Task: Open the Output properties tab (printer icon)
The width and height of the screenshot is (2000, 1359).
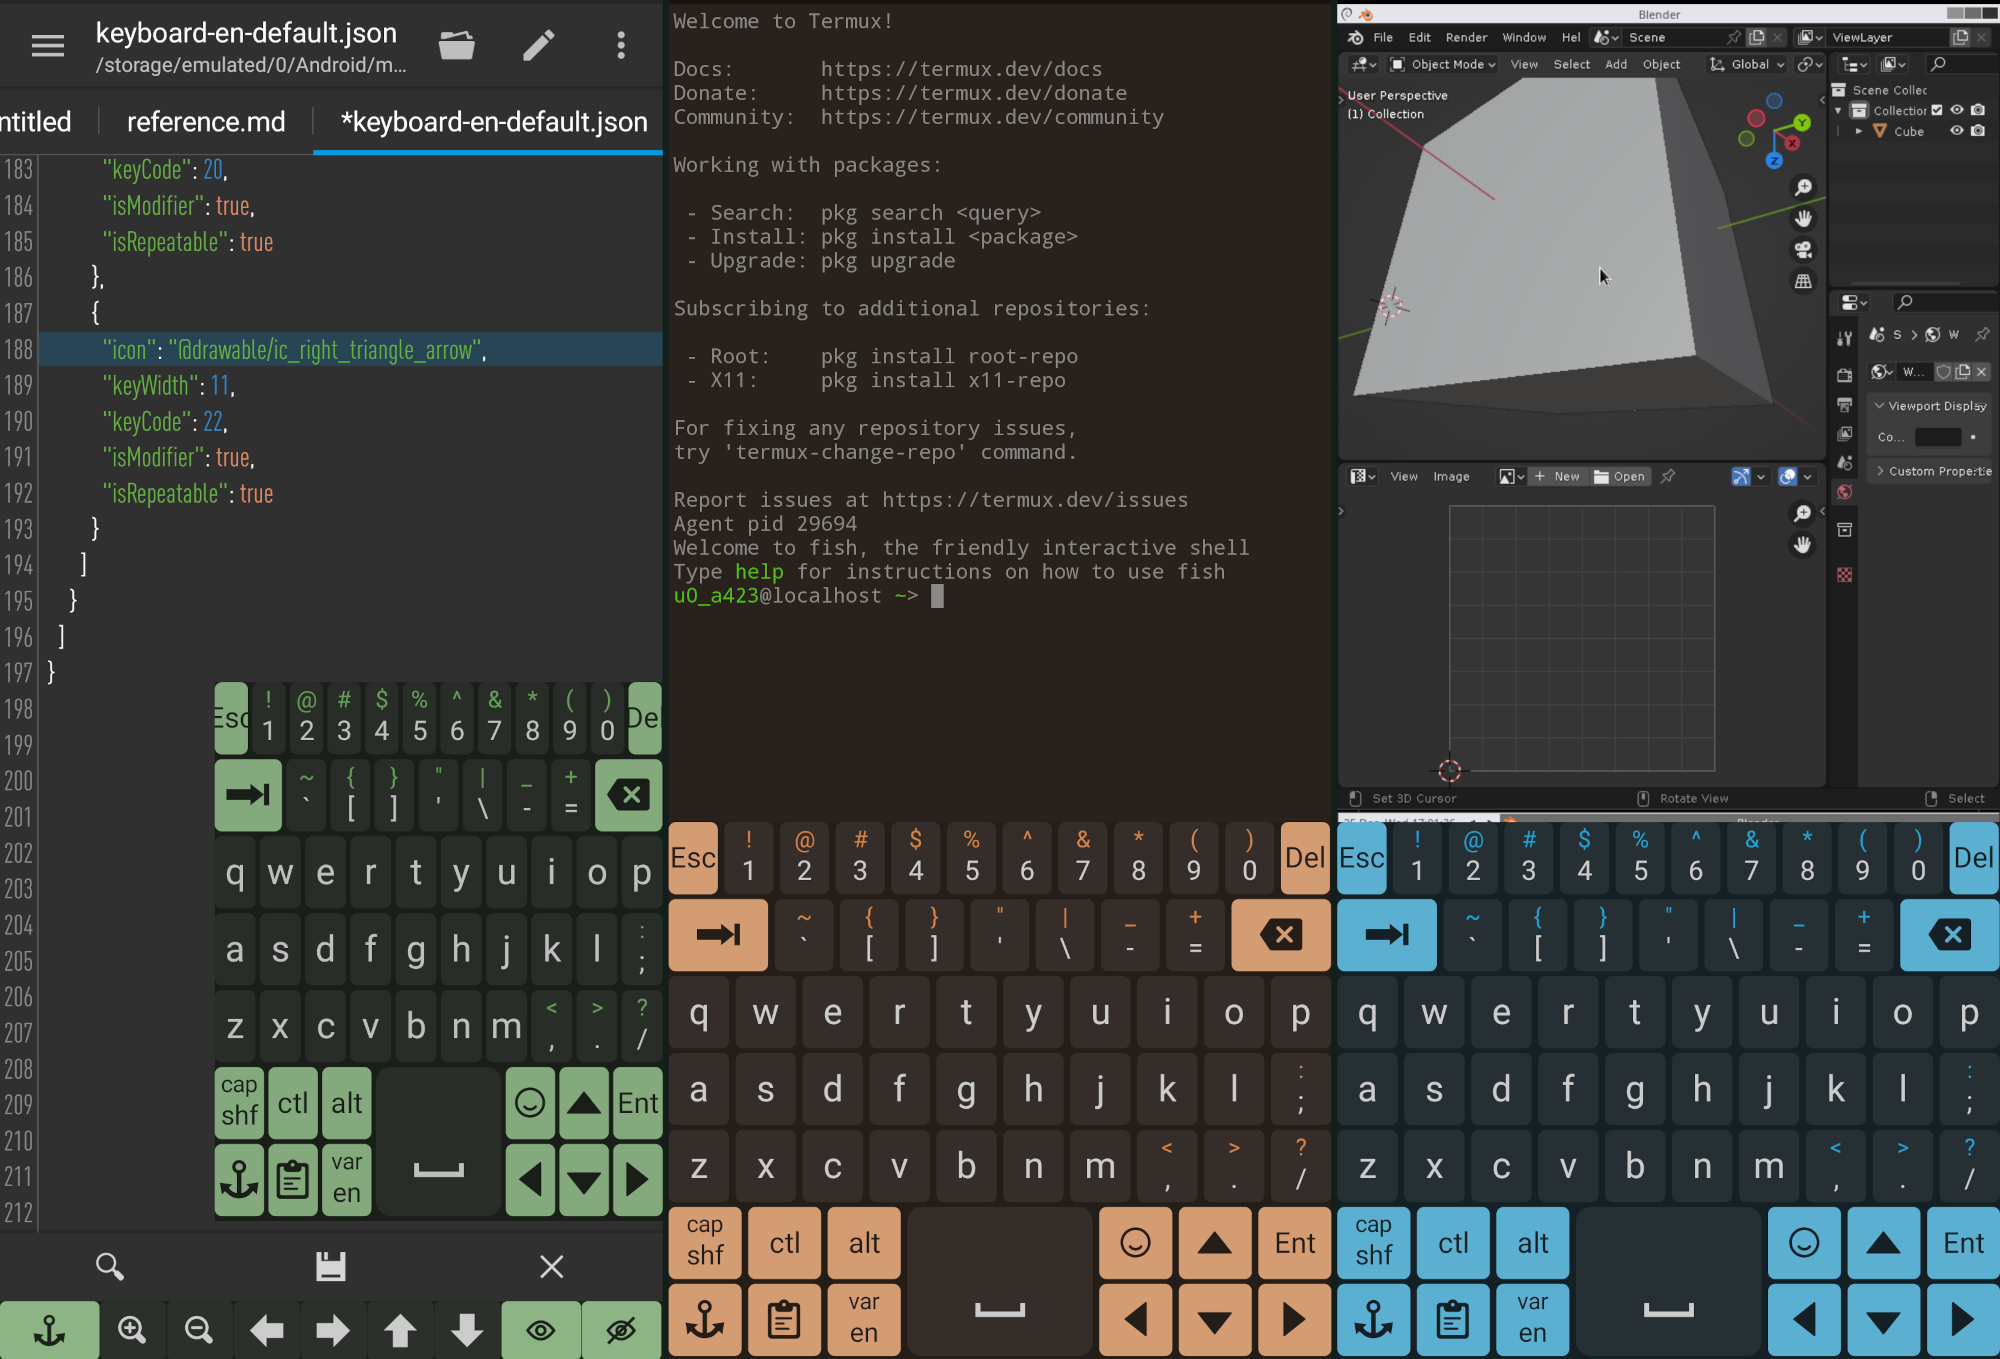Action: click(x=1845, y=404)
